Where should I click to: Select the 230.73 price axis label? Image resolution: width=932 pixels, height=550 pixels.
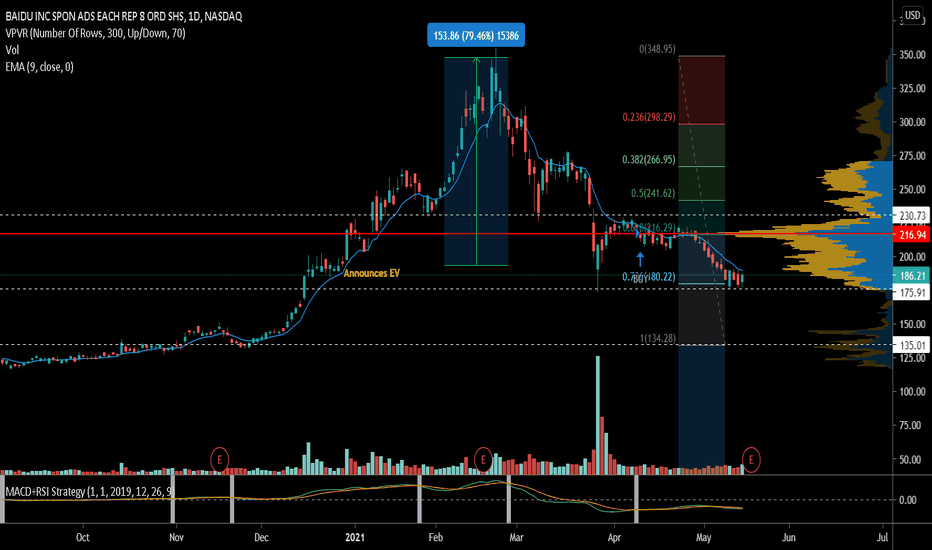tap(912, 215)
